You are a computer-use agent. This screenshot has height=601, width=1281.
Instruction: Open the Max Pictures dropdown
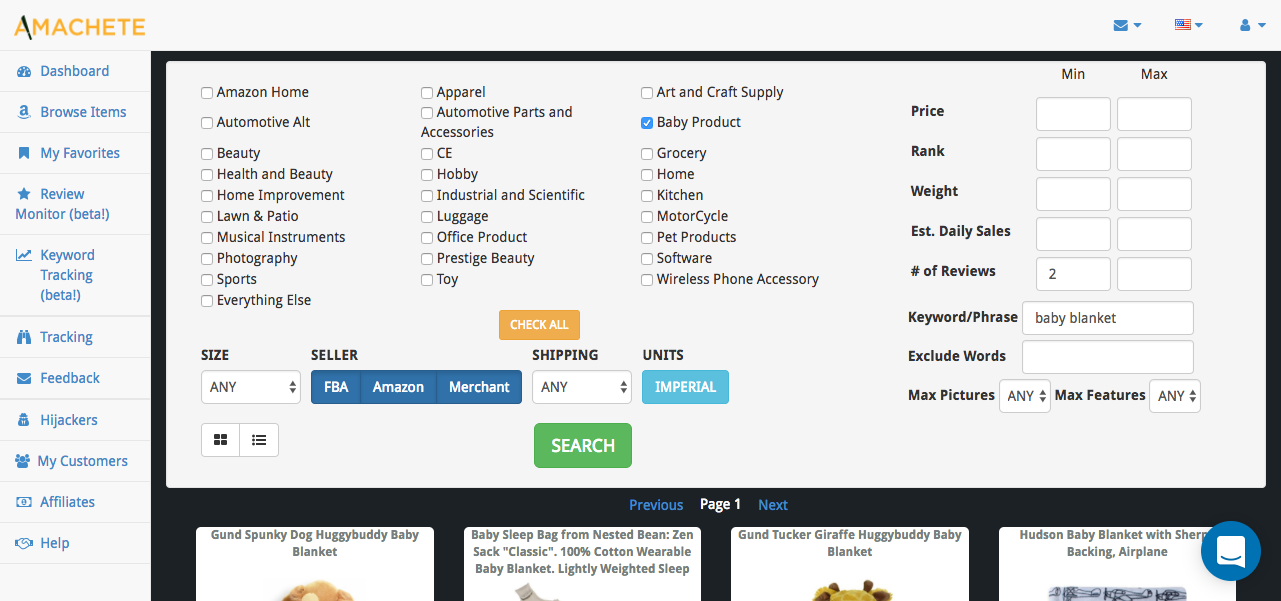coord(1025,396)
